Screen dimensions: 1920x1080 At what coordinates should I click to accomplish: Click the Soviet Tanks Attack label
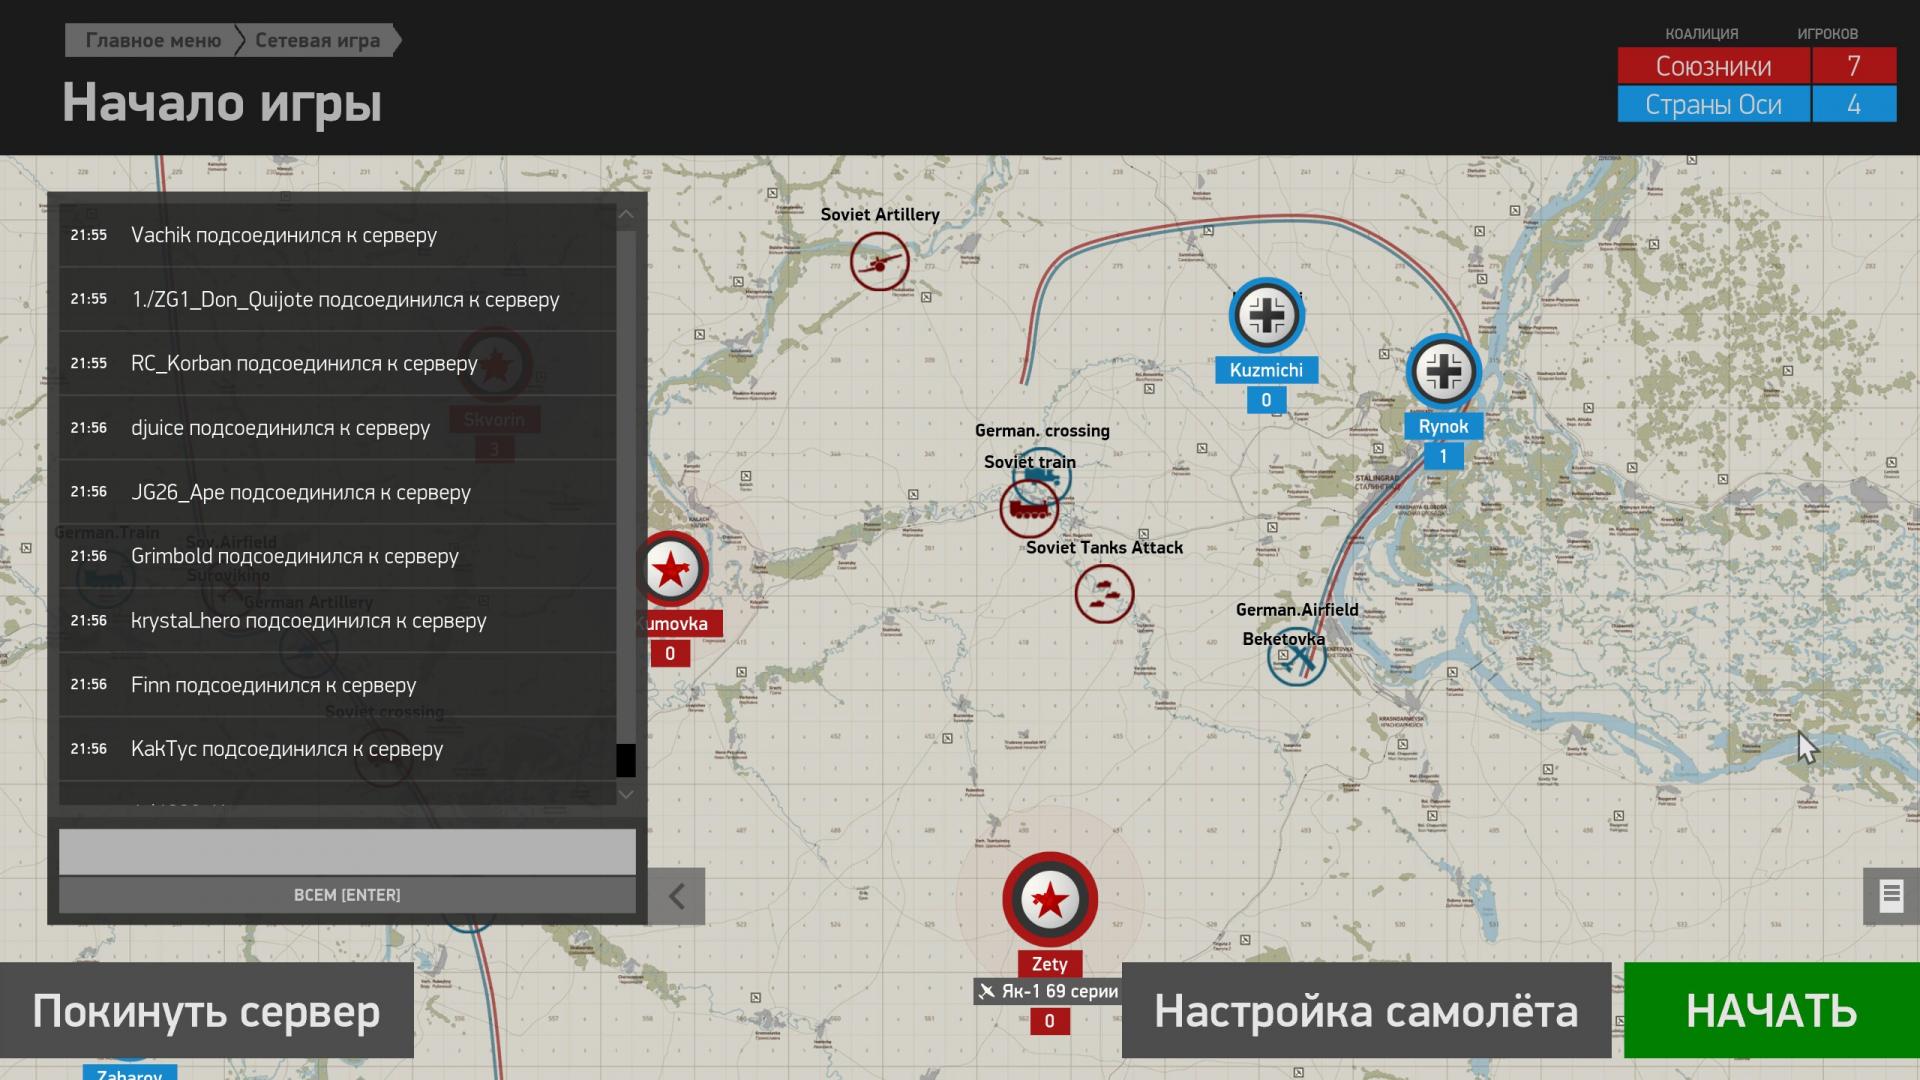1104,547
